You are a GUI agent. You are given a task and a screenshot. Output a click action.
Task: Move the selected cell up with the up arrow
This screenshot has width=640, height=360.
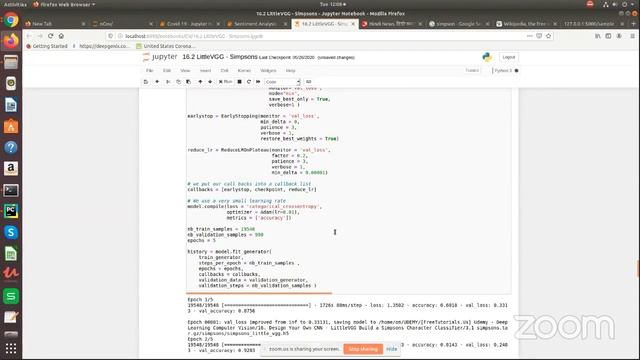pyautogui.click(x=200, y=82)
